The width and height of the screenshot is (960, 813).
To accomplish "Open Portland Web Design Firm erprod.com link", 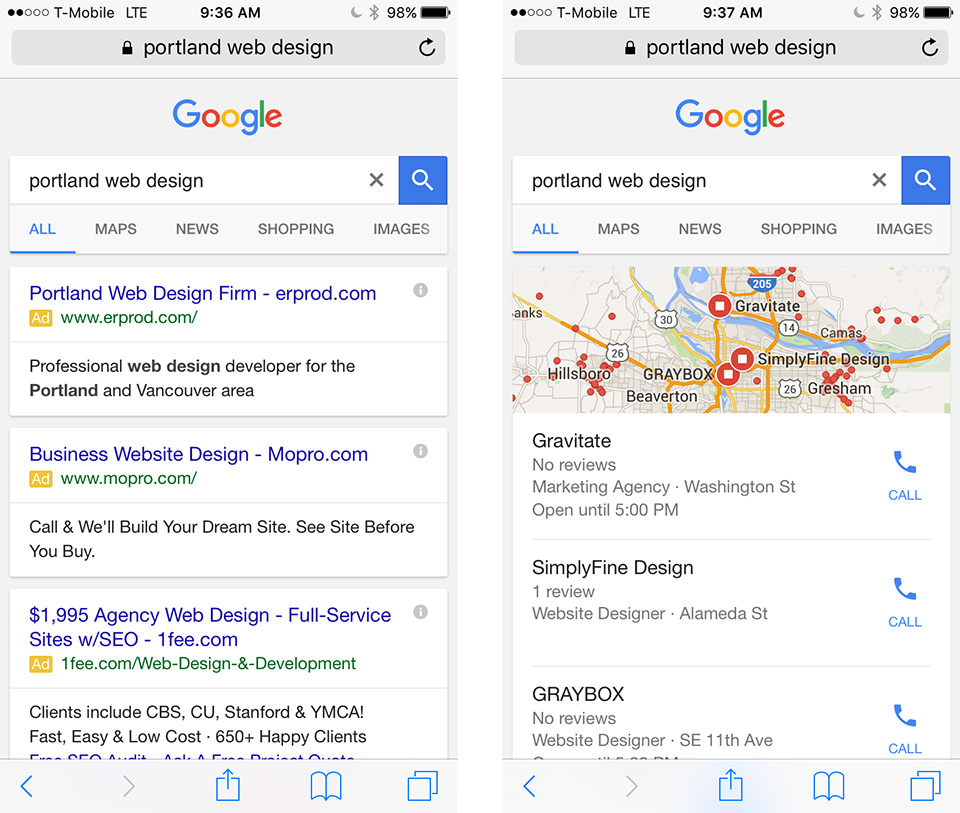I will point(203,293).
